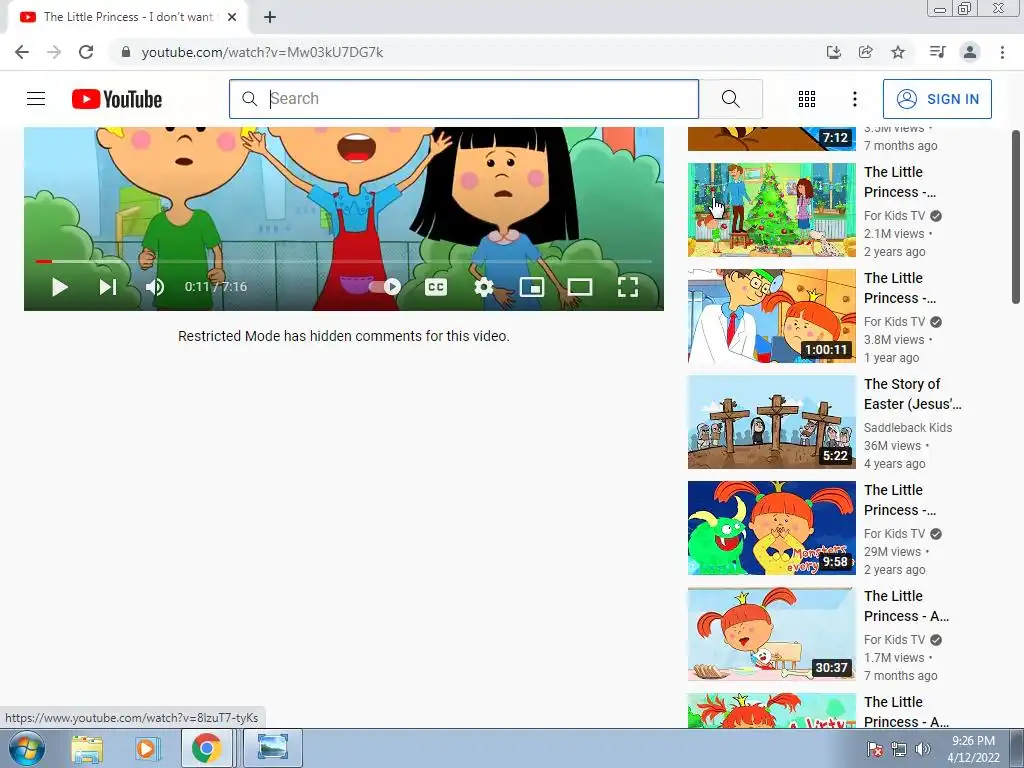This screenshot has width=1024, height=768.
Task: Toggle closed captions (CC)
Action: click(x=436, y=287)
